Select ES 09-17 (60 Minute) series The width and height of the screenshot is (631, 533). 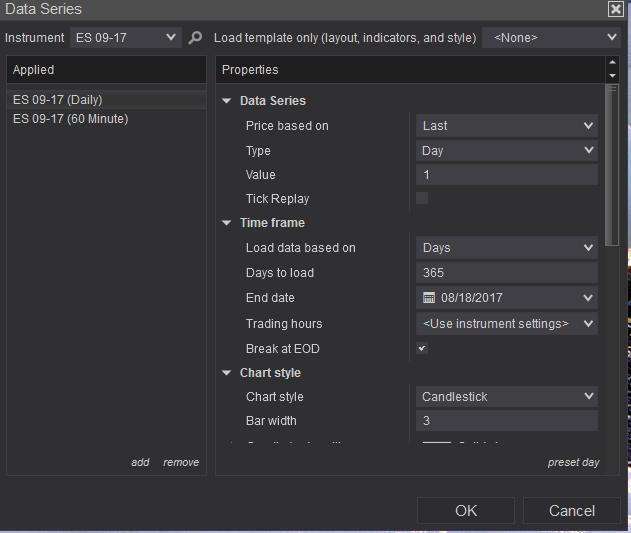coord(71,119)
